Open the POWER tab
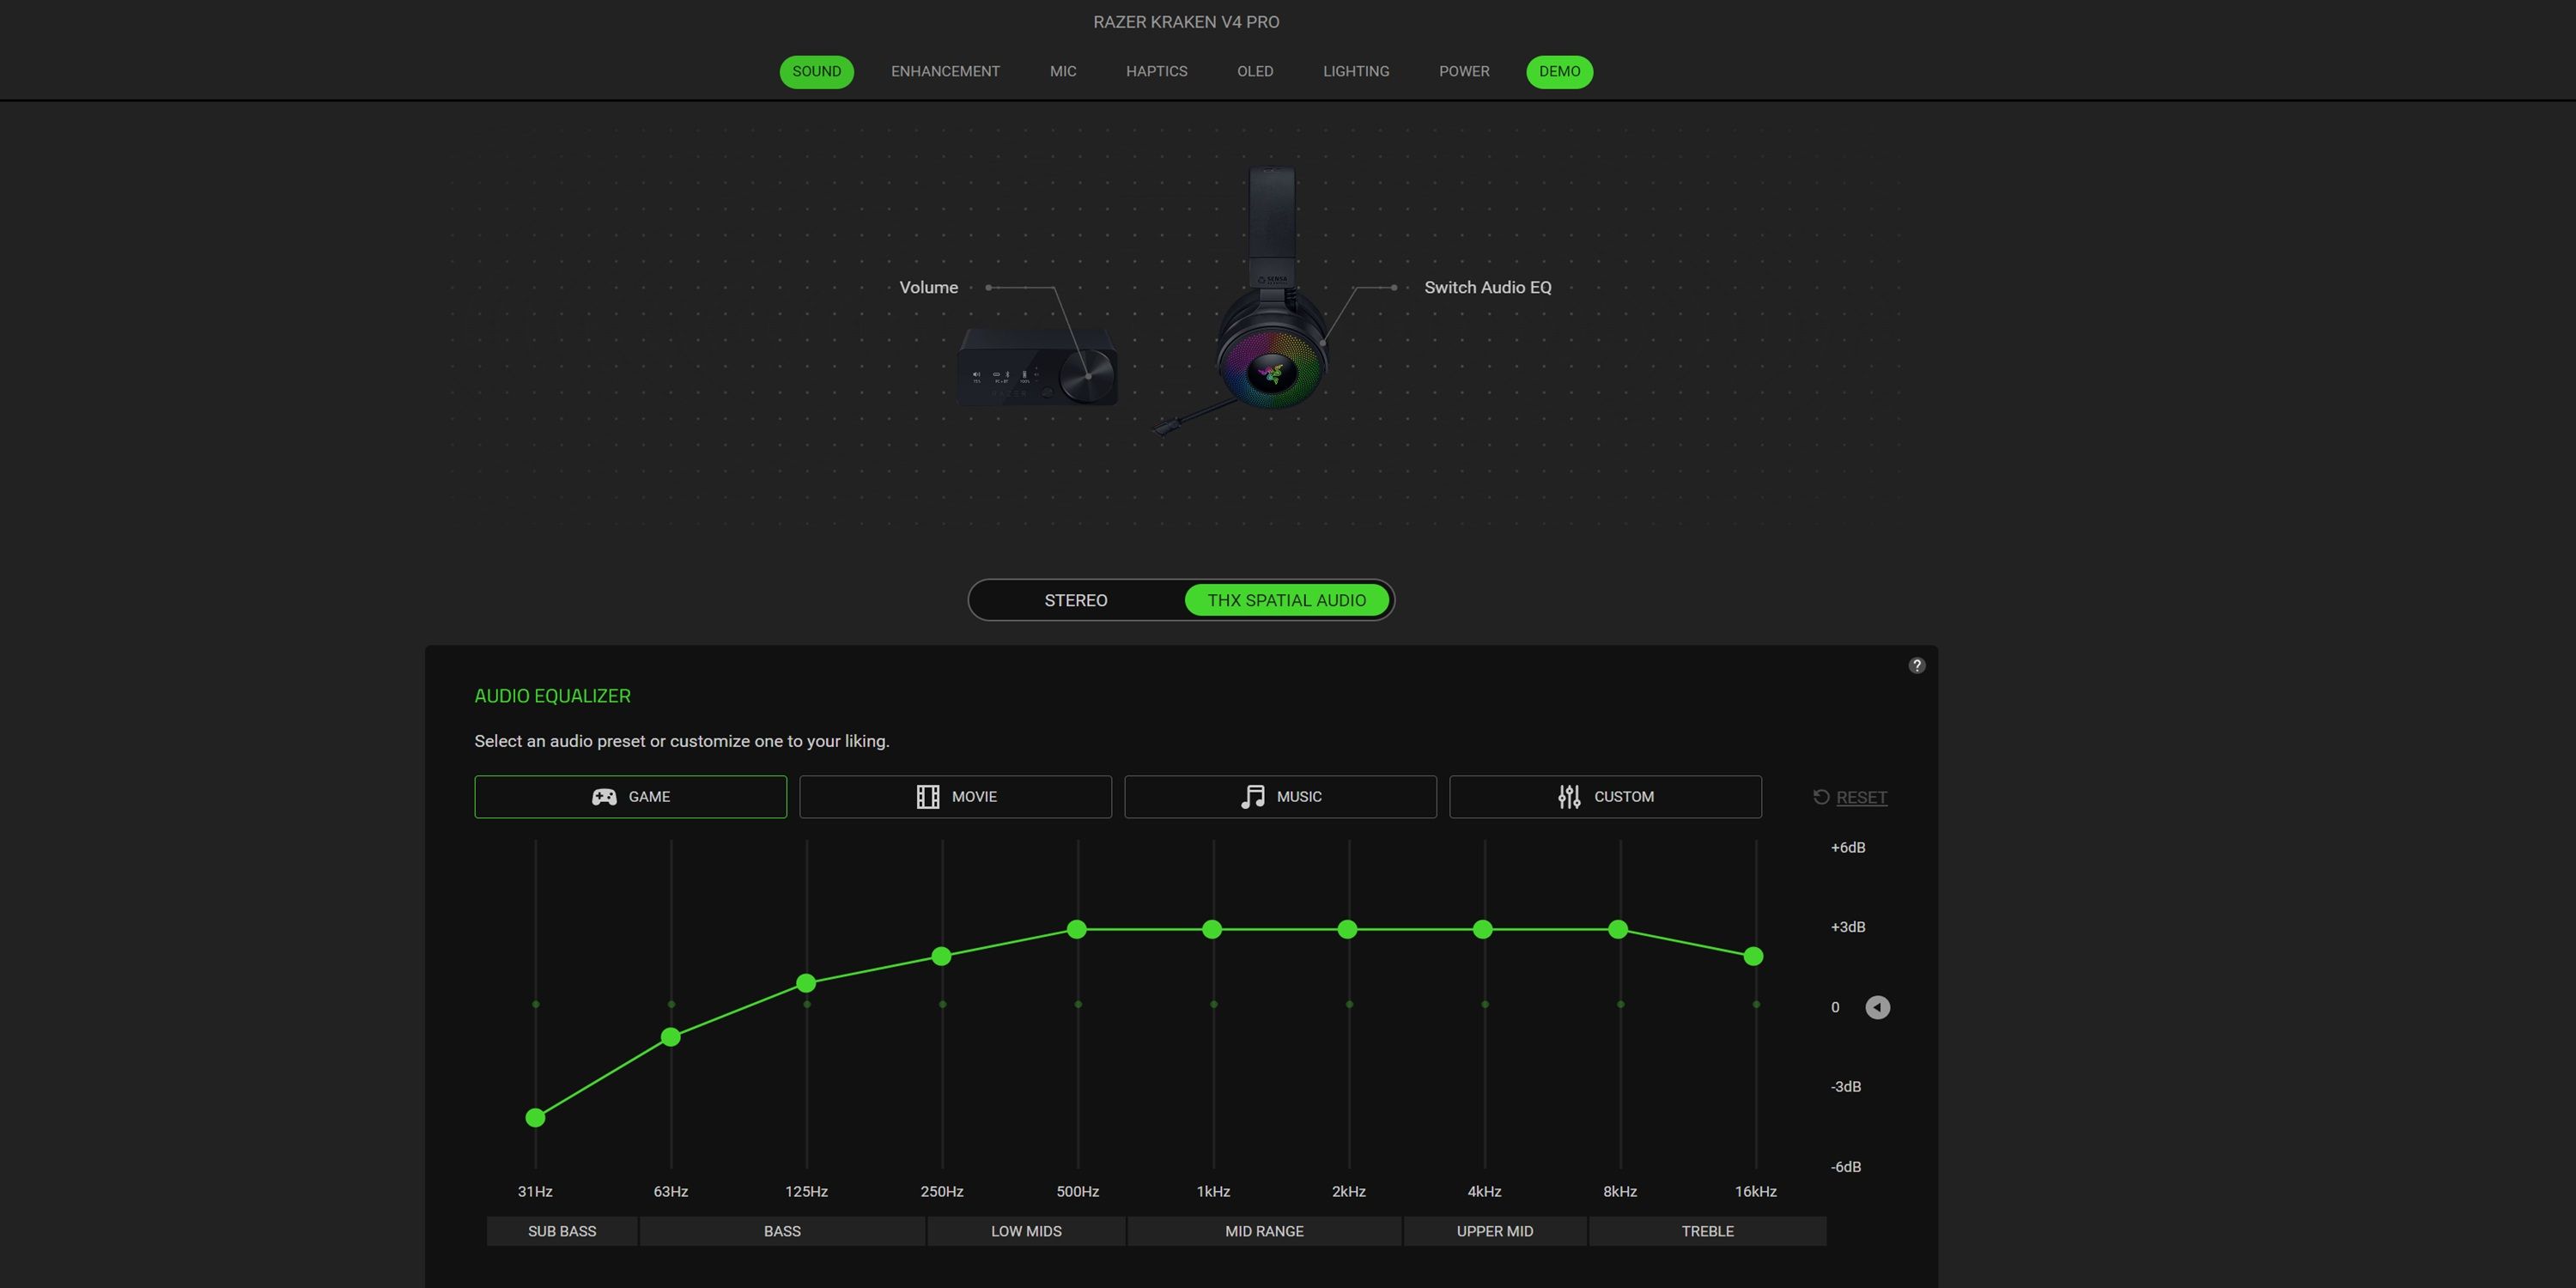 pyautogui.click(x=1464, y=72)
